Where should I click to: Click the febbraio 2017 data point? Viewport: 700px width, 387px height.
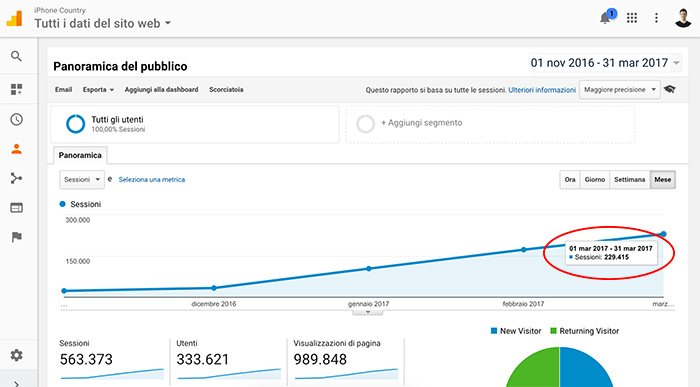tap(524, 250)
